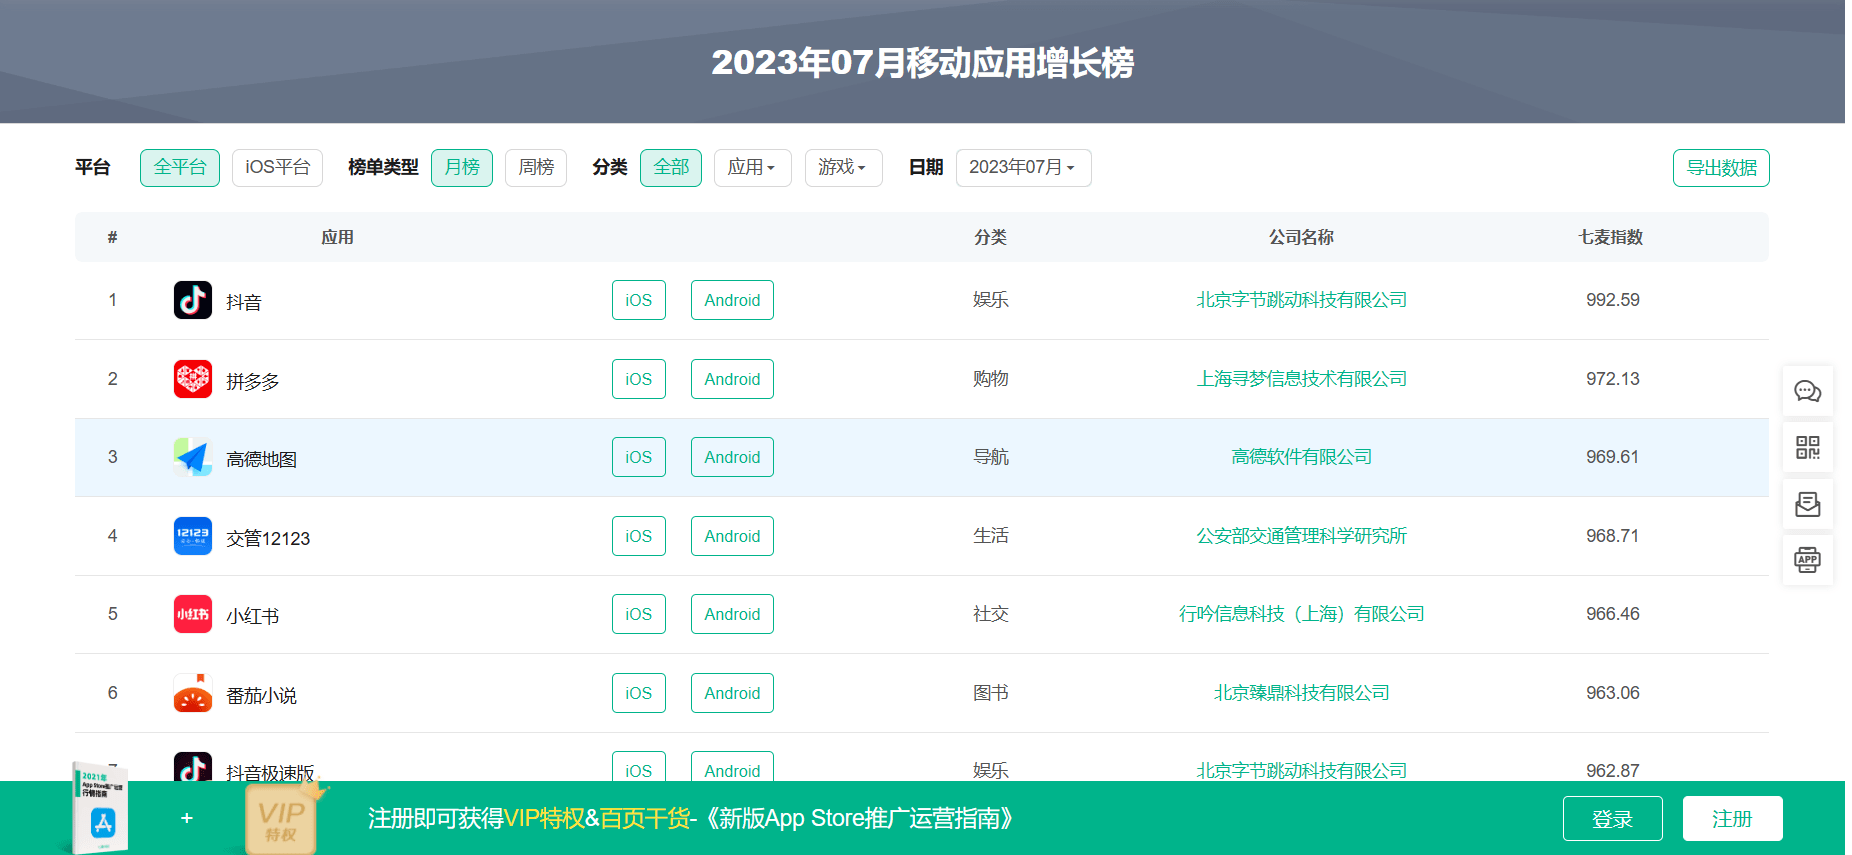
Task: Click the 小红书 app name
Action: 253,616
